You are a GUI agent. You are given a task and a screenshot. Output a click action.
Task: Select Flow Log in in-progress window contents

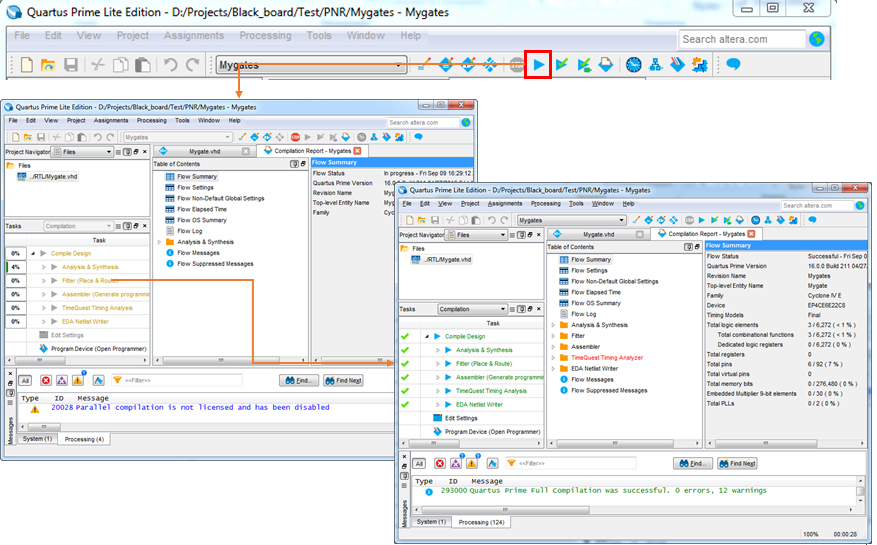[190, 231]
